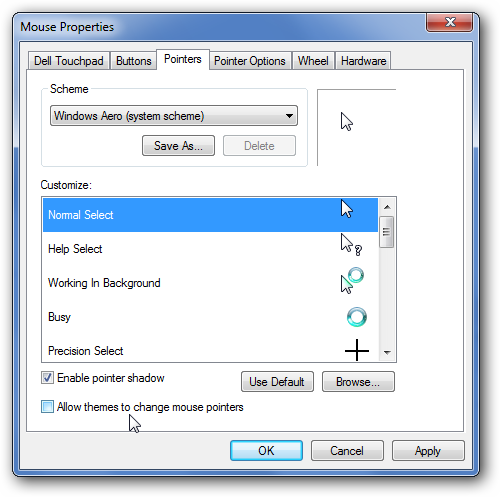Click the Busy spinning ring icon
Image resolution: width=500 pixels, height=497 pixels.
pyautogui.click(x=357, y=317)
